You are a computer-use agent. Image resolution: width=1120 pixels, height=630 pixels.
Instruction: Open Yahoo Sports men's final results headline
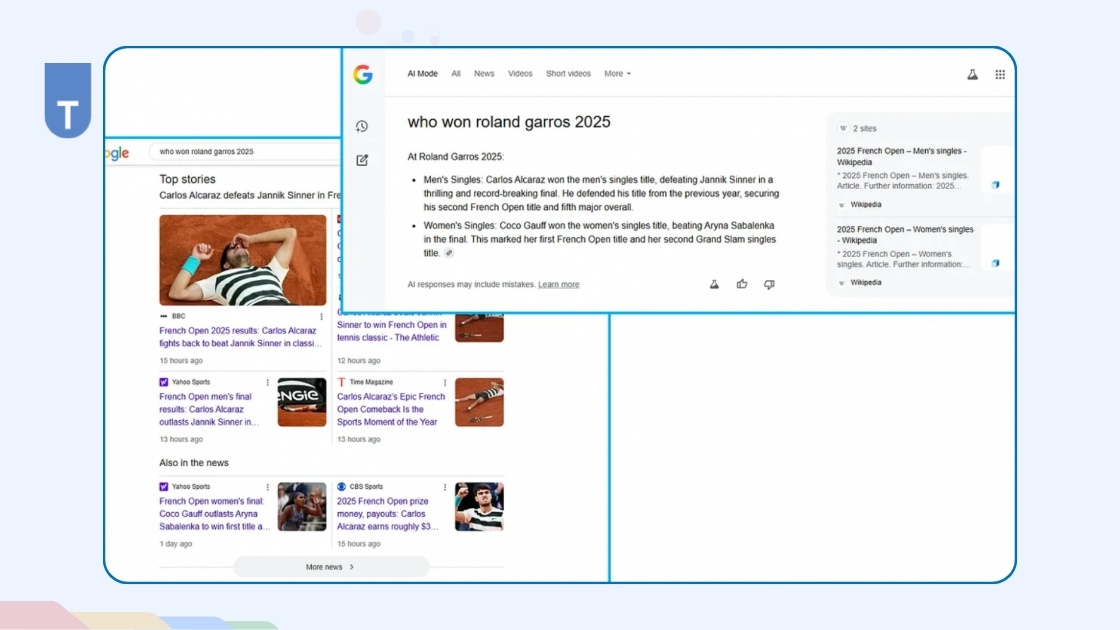pos(209,409)
